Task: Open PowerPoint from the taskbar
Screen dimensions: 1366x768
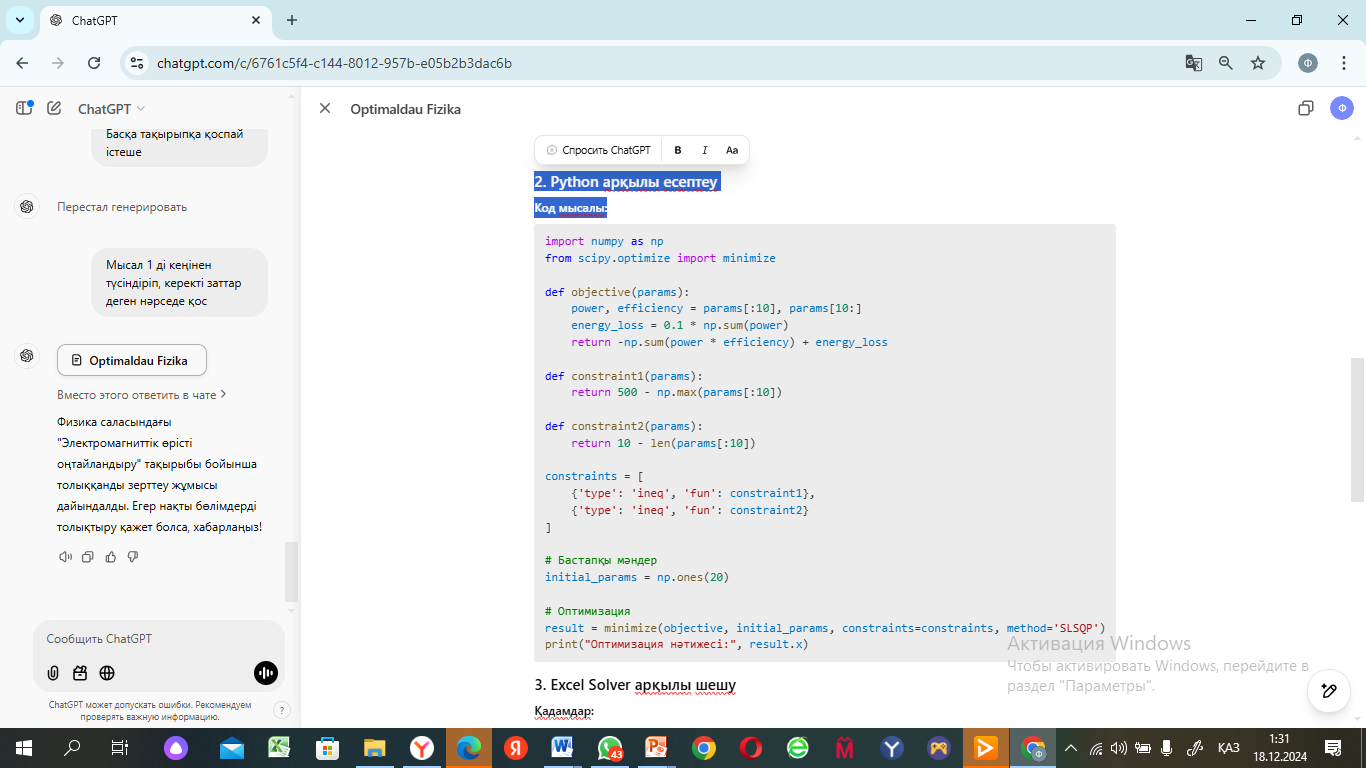Action: 656,748
